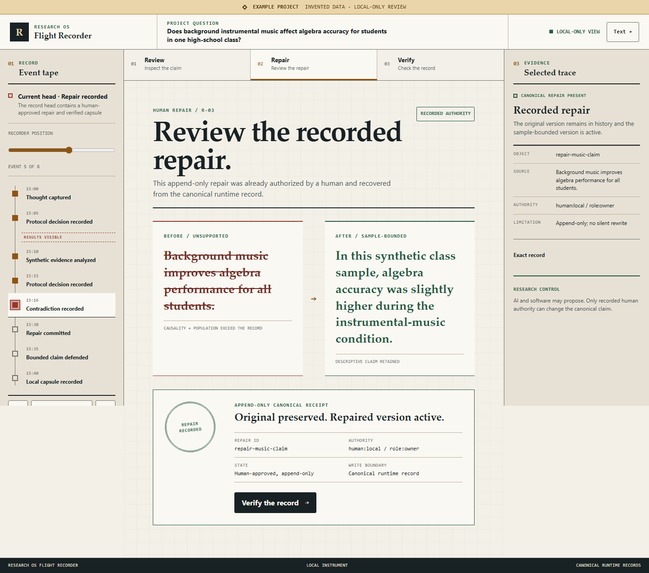Click the Local Instrument footer label
The width and height of the screenshot is (649, 573).
327,565
